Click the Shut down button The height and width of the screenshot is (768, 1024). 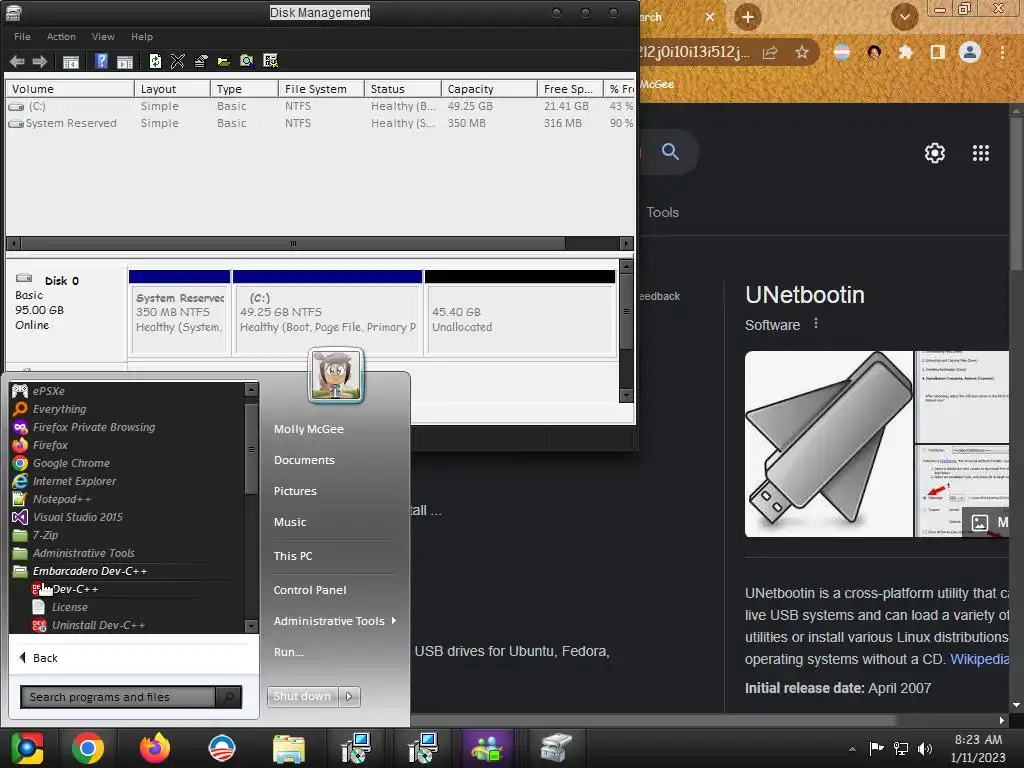[x=302, y=697]
